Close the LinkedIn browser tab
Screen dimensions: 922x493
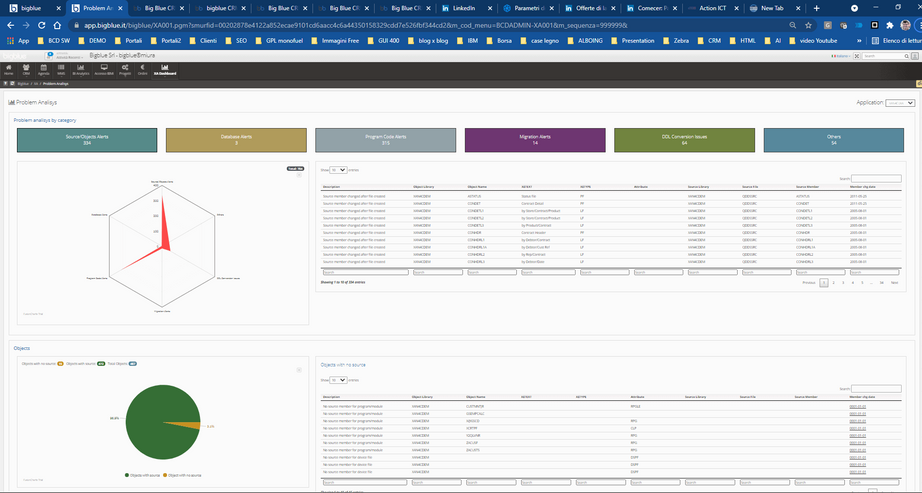[x=489, y=8]
